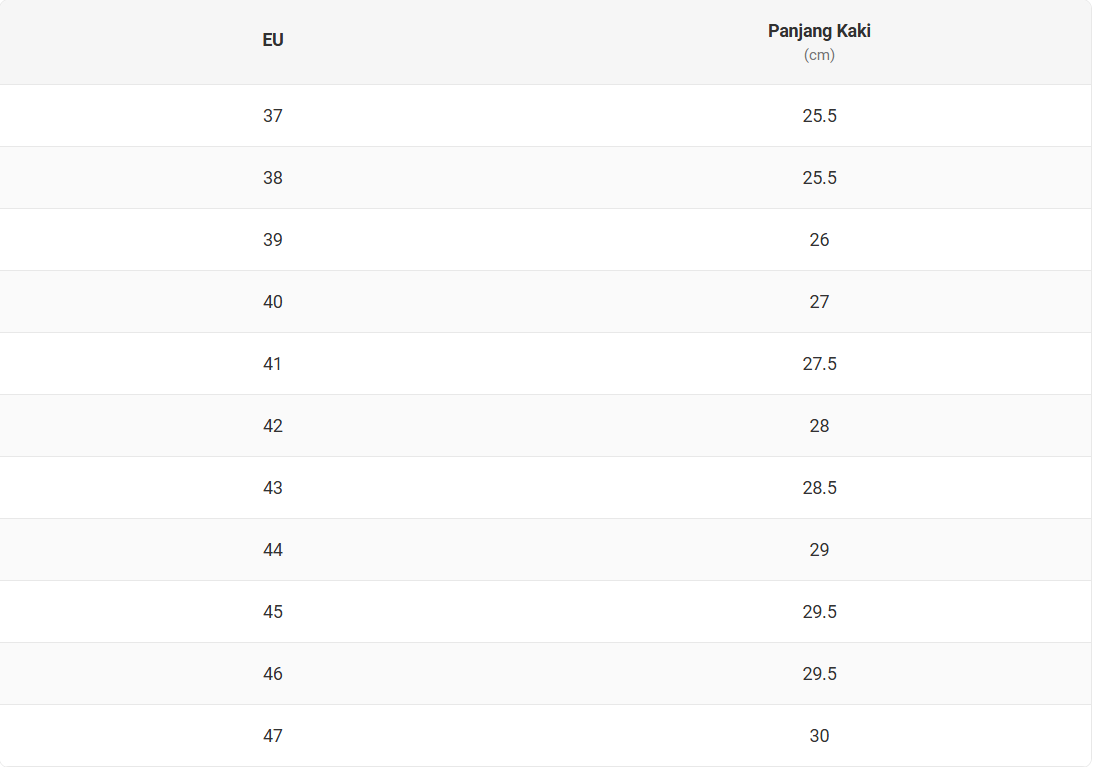Viewport: 1096px width, 767px height.
Task: Select EU size 37 cell
Action: [x=273, y=116]
